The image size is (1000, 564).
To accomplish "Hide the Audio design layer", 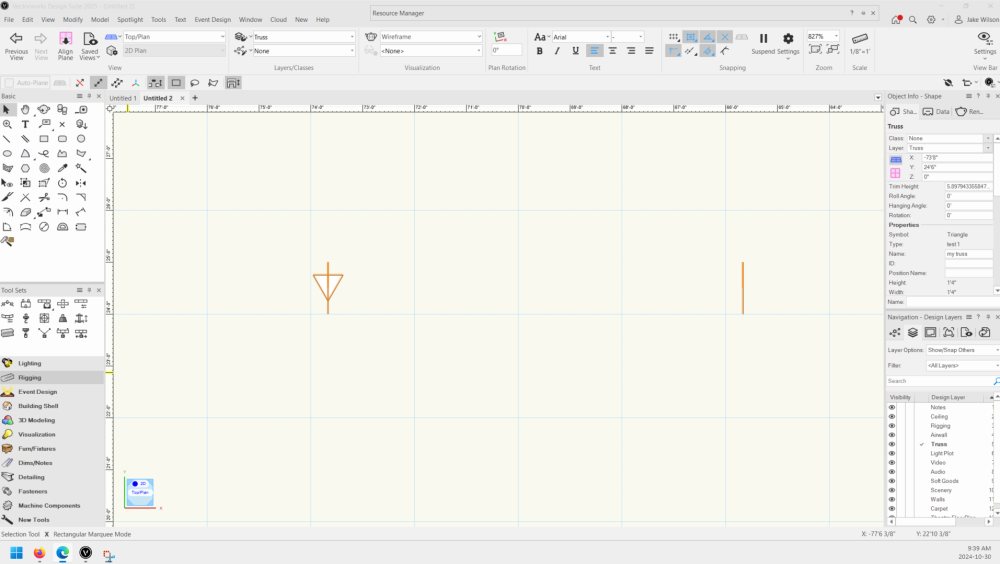I will 892,472.
